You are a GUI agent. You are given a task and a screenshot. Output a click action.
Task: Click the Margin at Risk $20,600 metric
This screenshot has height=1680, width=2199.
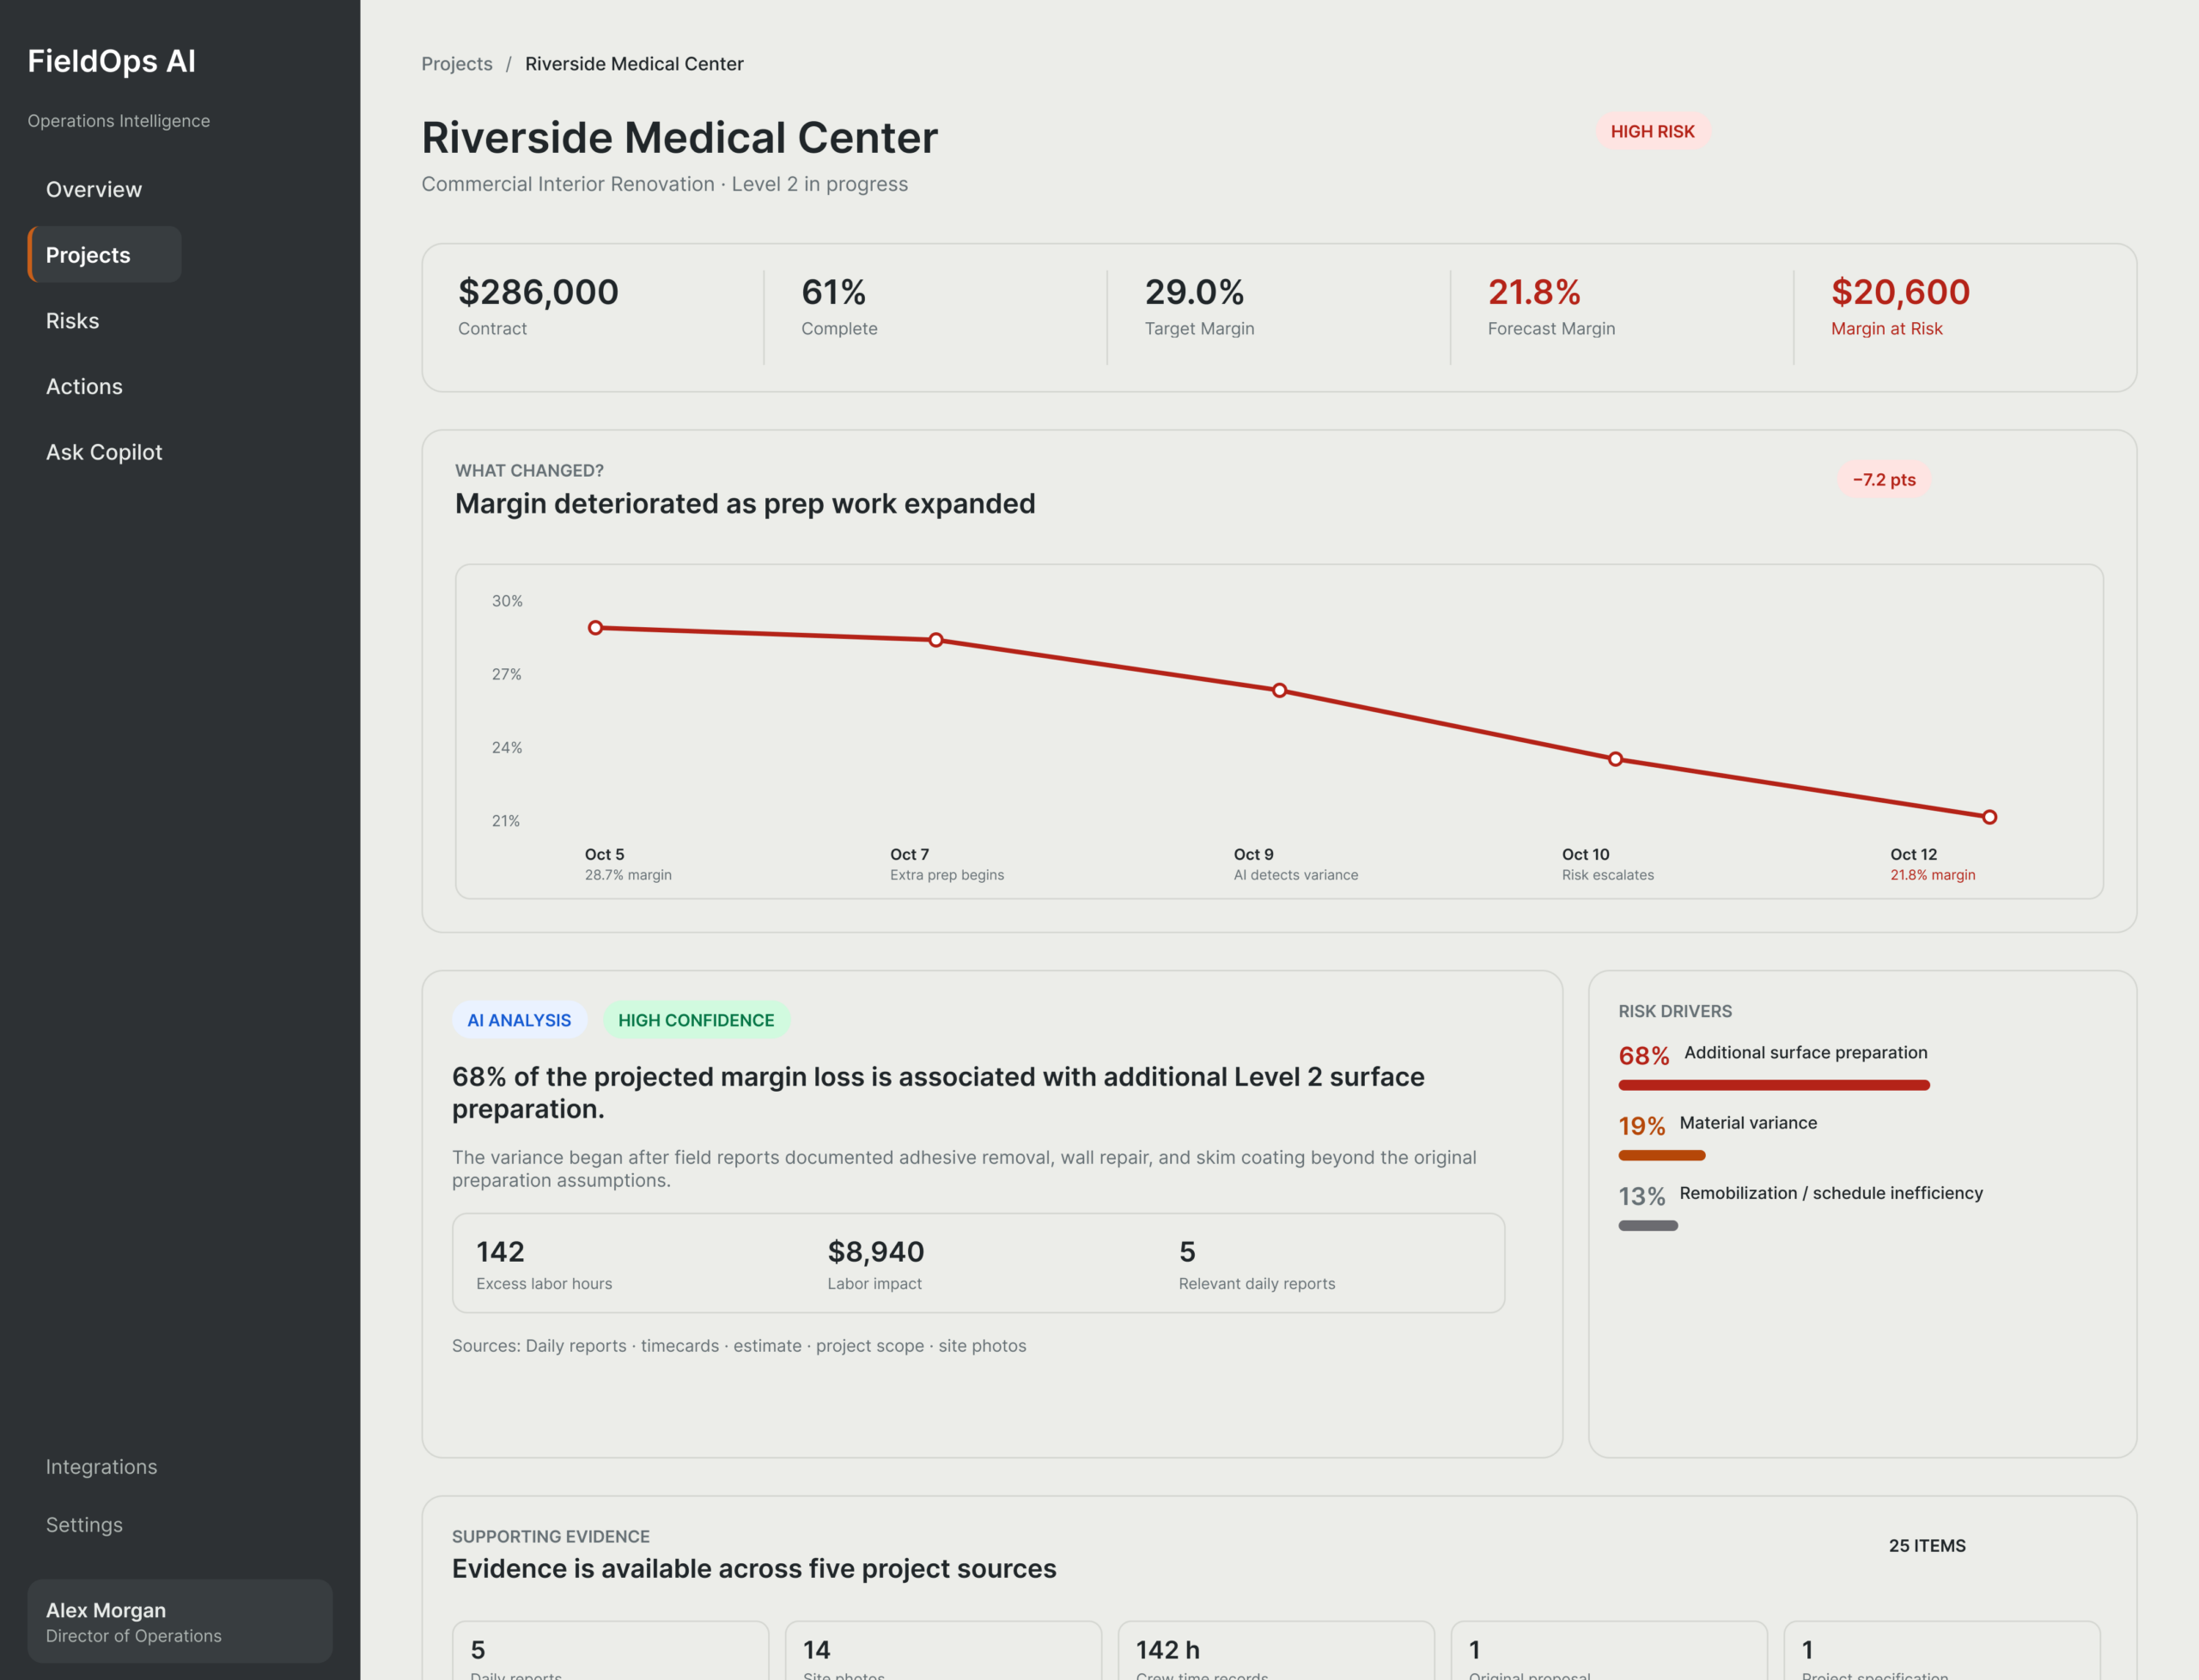[1900, 306]
